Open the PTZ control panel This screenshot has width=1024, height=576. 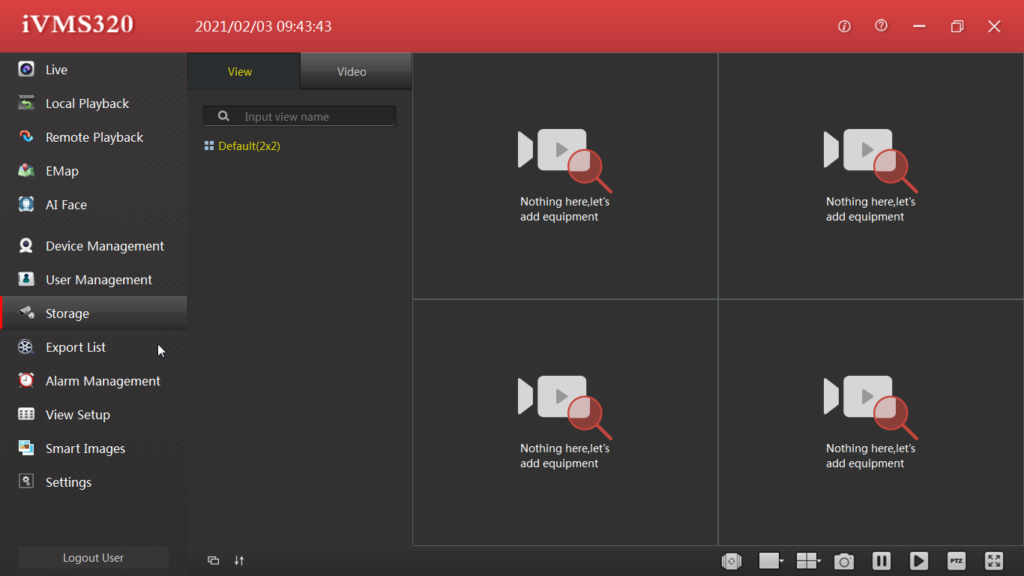click(x=956, y=561)
